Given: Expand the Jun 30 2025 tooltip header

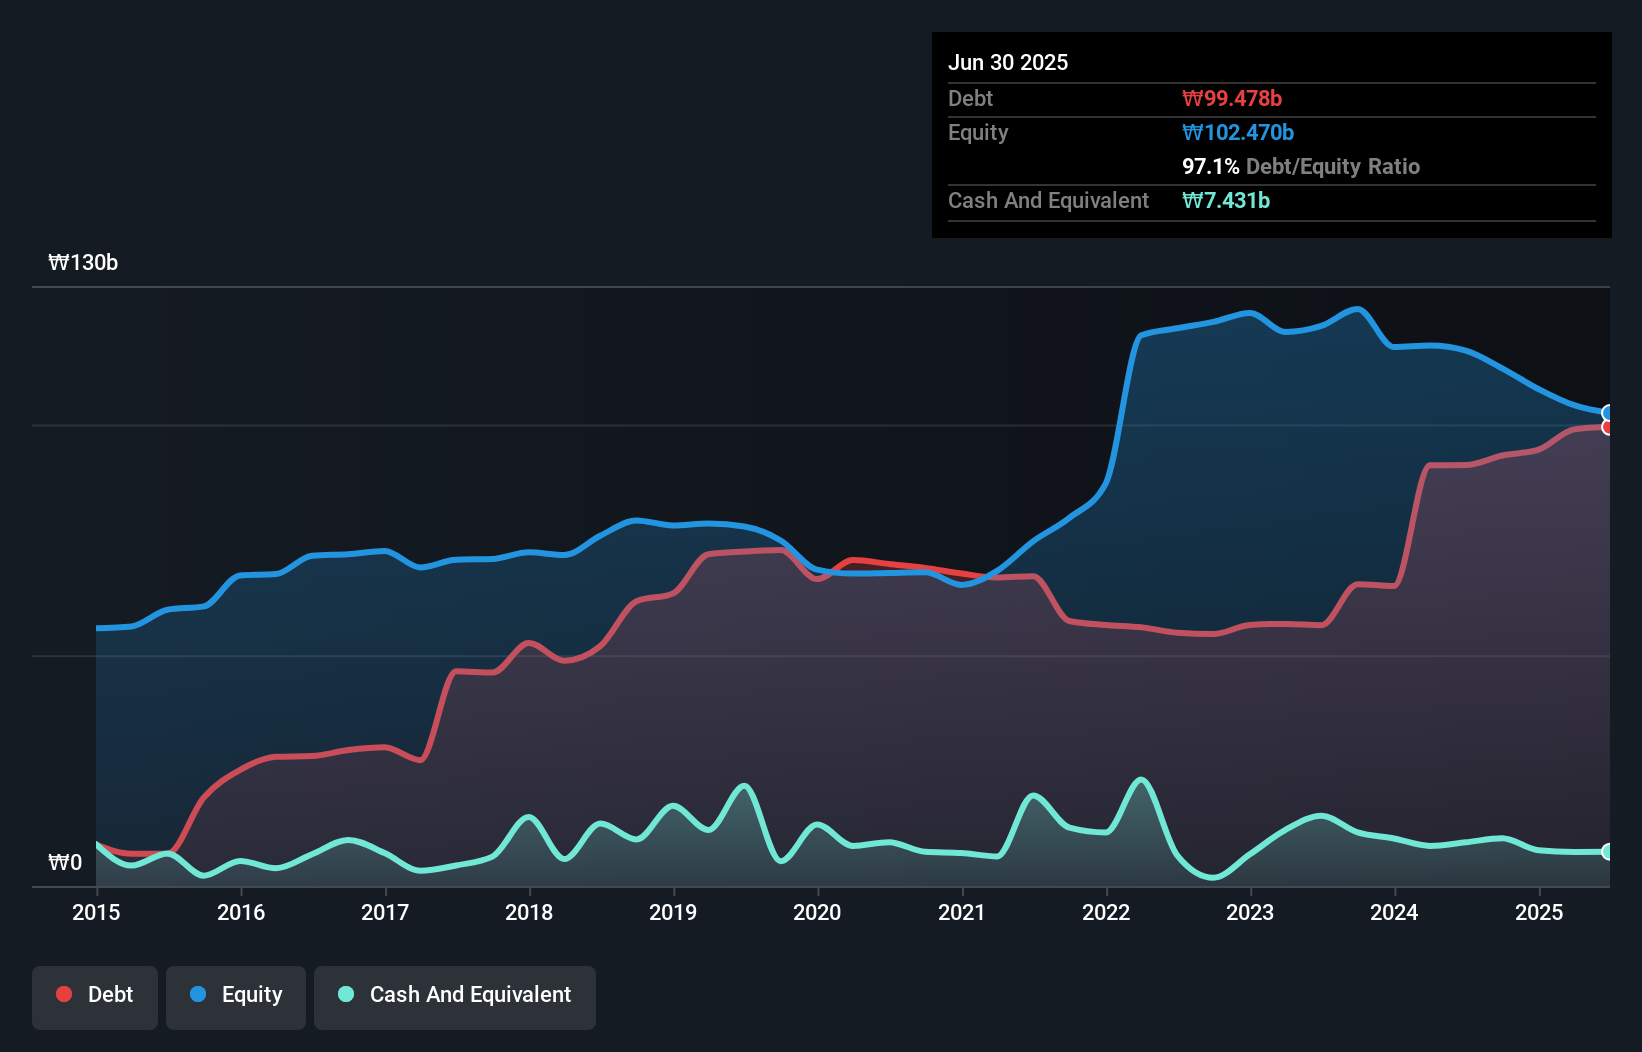Looking at the screenshot, I should click(x=1008, y=62).
